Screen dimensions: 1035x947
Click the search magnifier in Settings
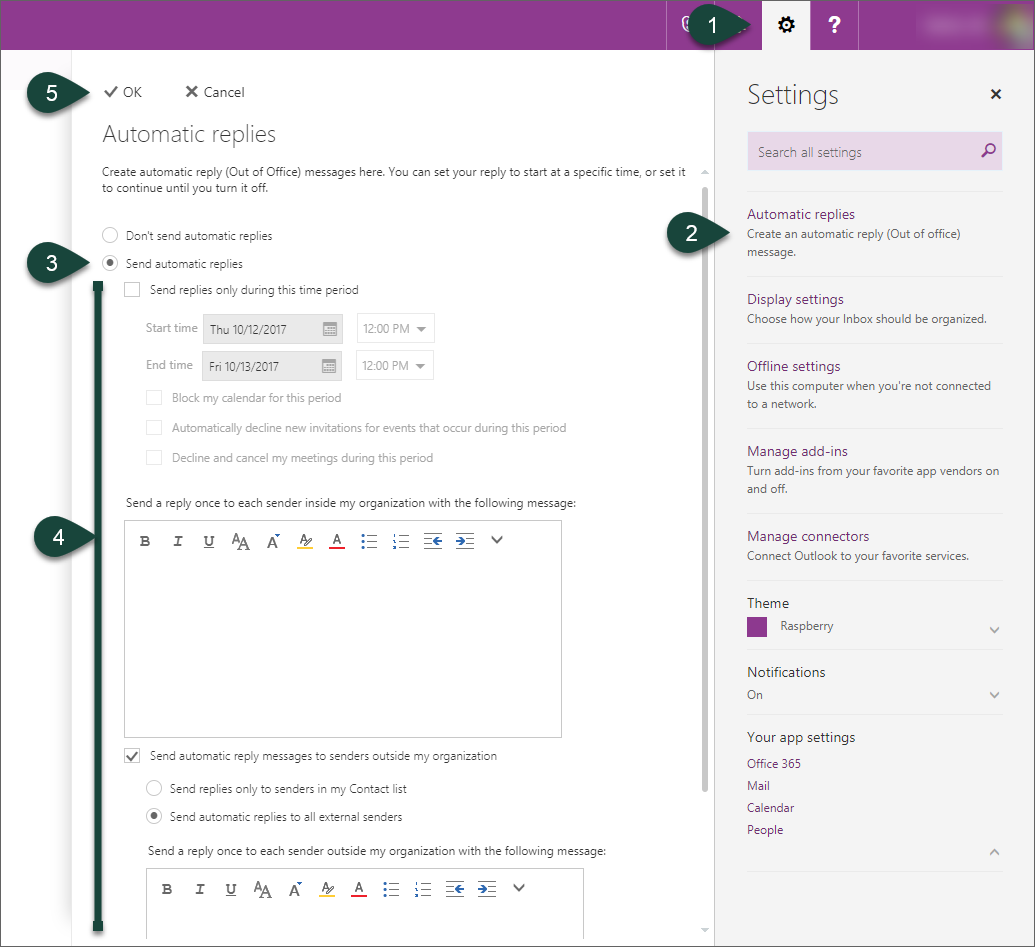(988, 151)
